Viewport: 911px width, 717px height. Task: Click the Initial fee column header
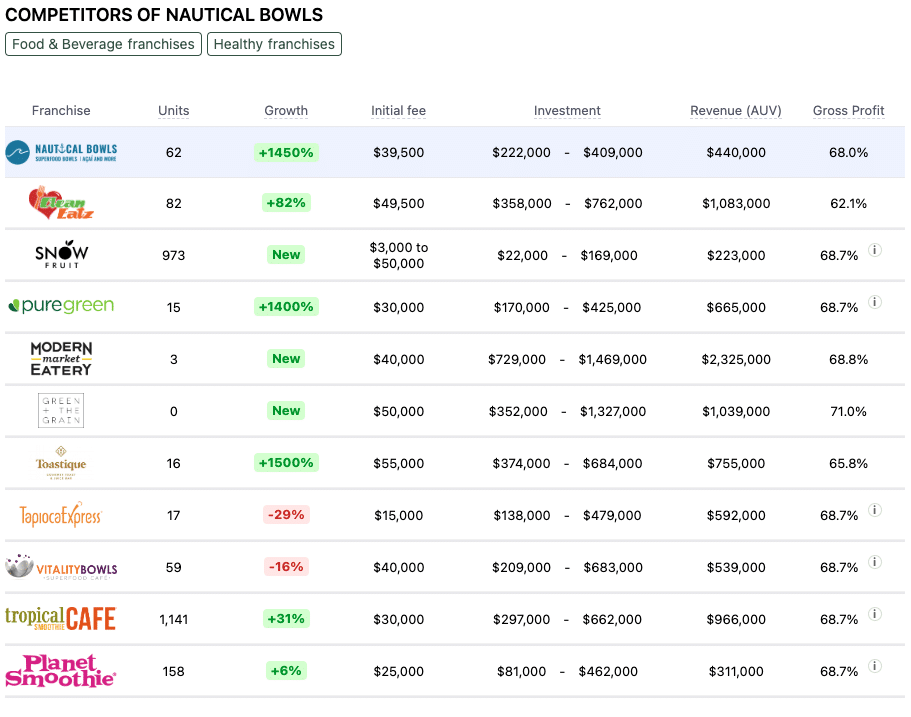399,110
